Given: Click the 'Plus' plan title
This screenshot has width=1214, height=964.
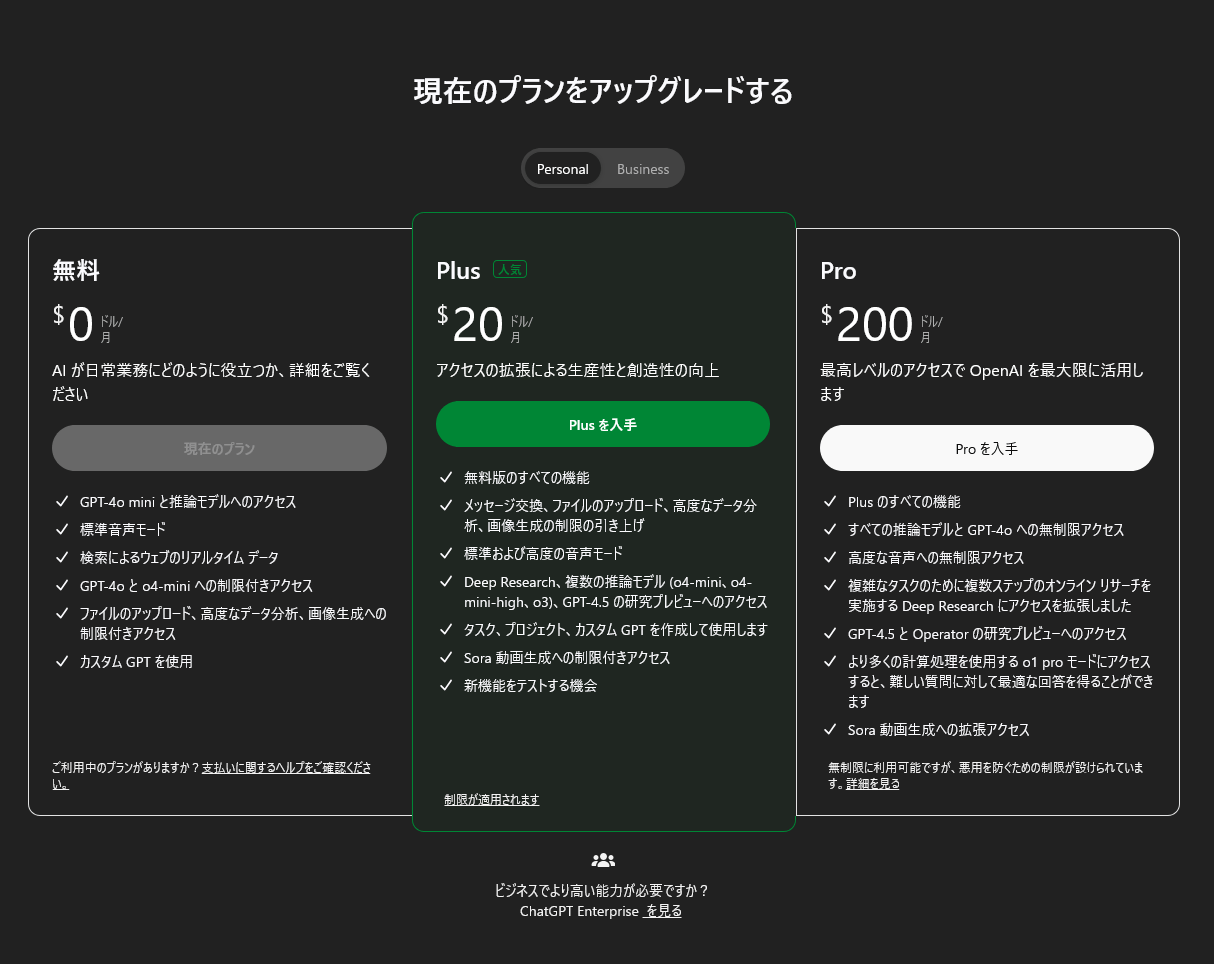Looking at the screenshot, I should pyautogui.click(x=458, y=270).
